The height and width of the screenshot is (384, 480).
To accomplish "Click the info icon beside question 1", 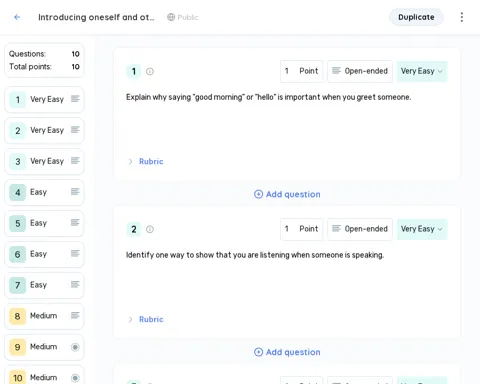I will pos(150,71).
